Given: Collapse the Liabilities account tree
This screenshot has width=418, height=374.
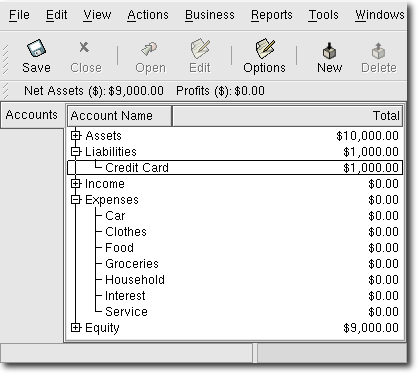Looking at the screenshot, I should (76, 152).
